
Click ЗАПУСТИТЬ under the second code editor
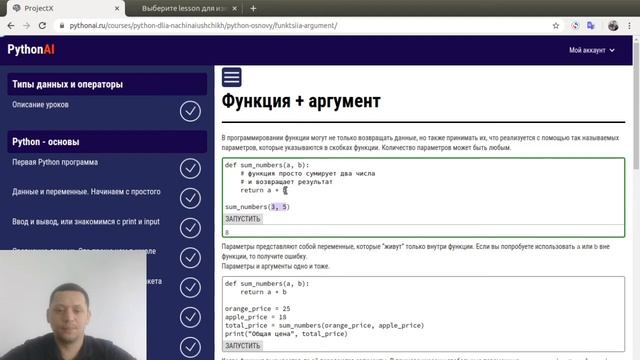tap(243, 346)
